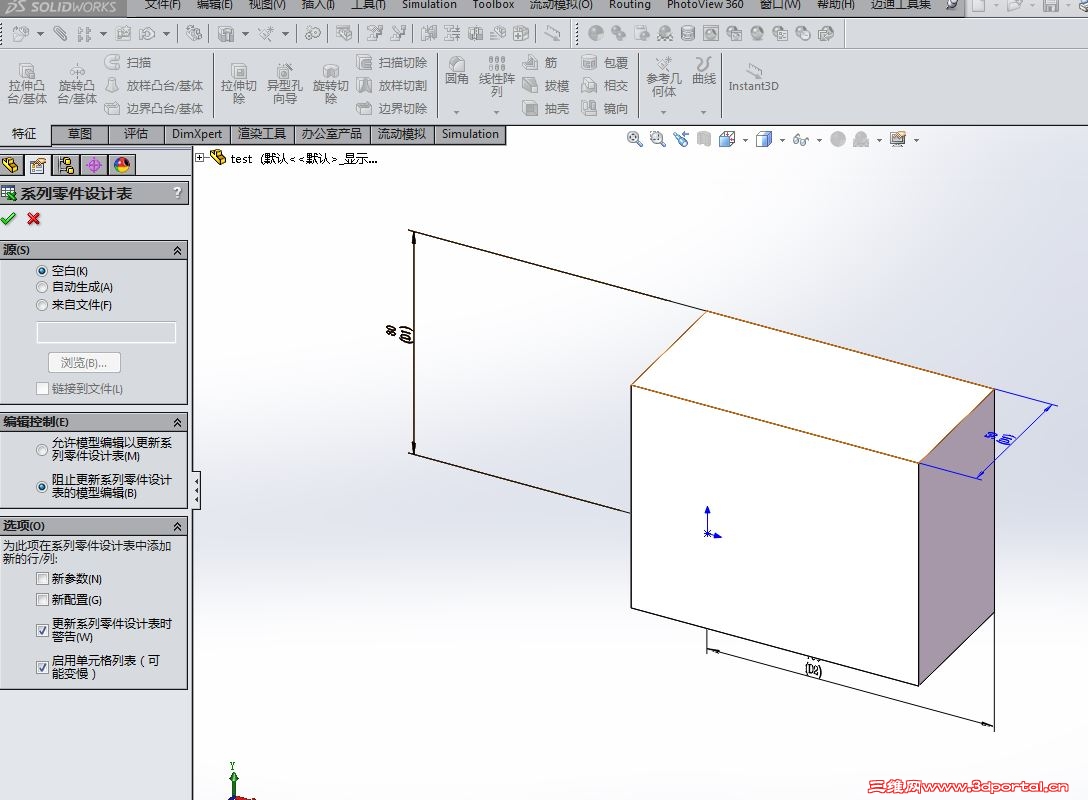The width and height of the screenshot is (1088, 800).
Task: Collapse the 源(S) section
Action: (178, 250)
